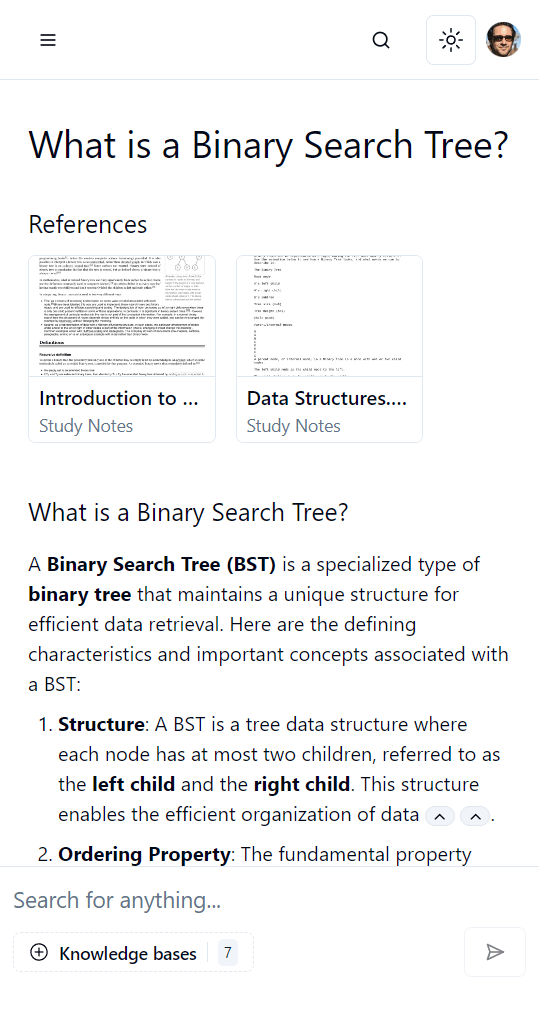The width and height of the screenshot is (539, 1029).
Task: Expand the first citation chevron after 'data'
Action: click(440, 816)
